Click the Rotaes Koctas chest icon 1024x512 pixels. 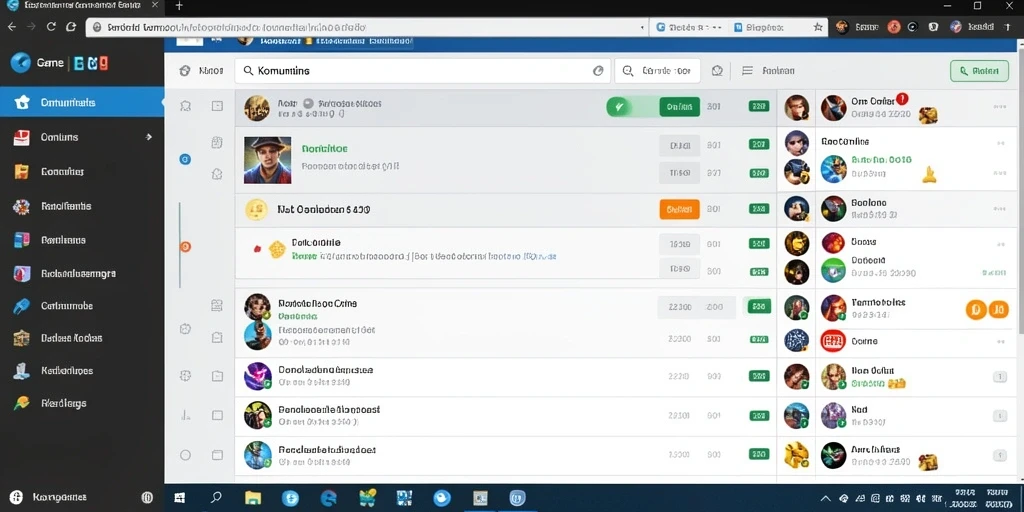[x=22, y=338]
